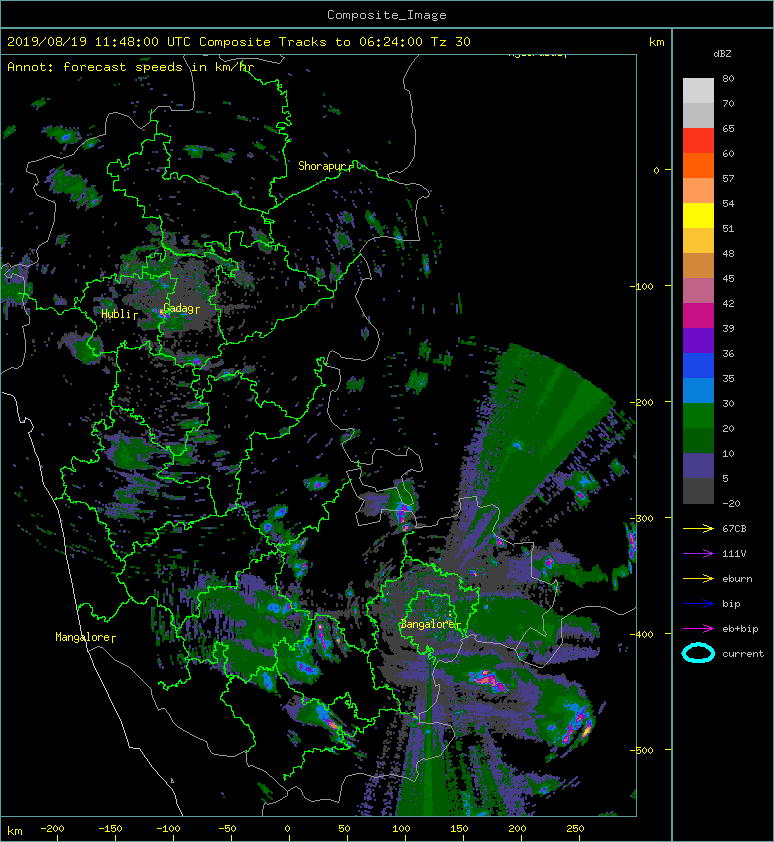Click the 'eb+bip' legend label

coord(740,629)
